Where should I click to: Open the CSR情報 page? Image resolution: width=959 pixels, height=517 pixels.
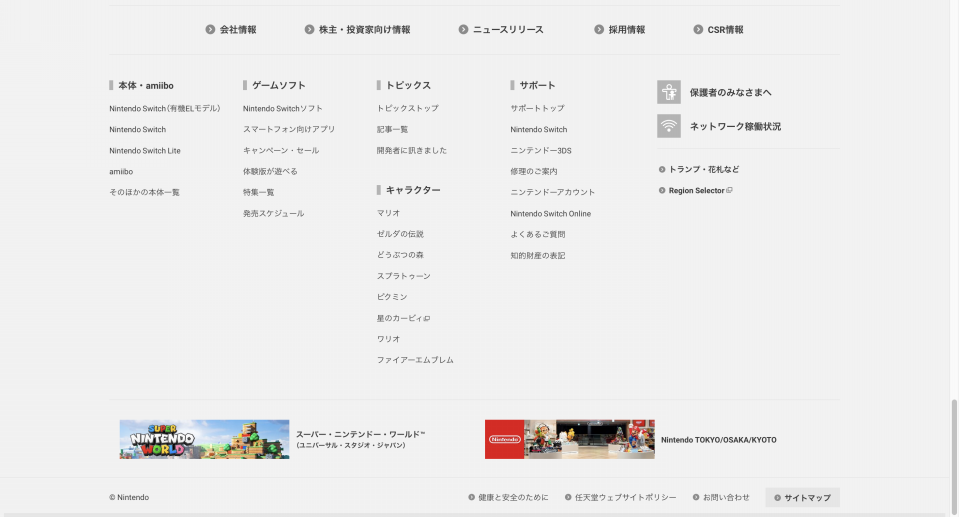click(x=725, y=29)
